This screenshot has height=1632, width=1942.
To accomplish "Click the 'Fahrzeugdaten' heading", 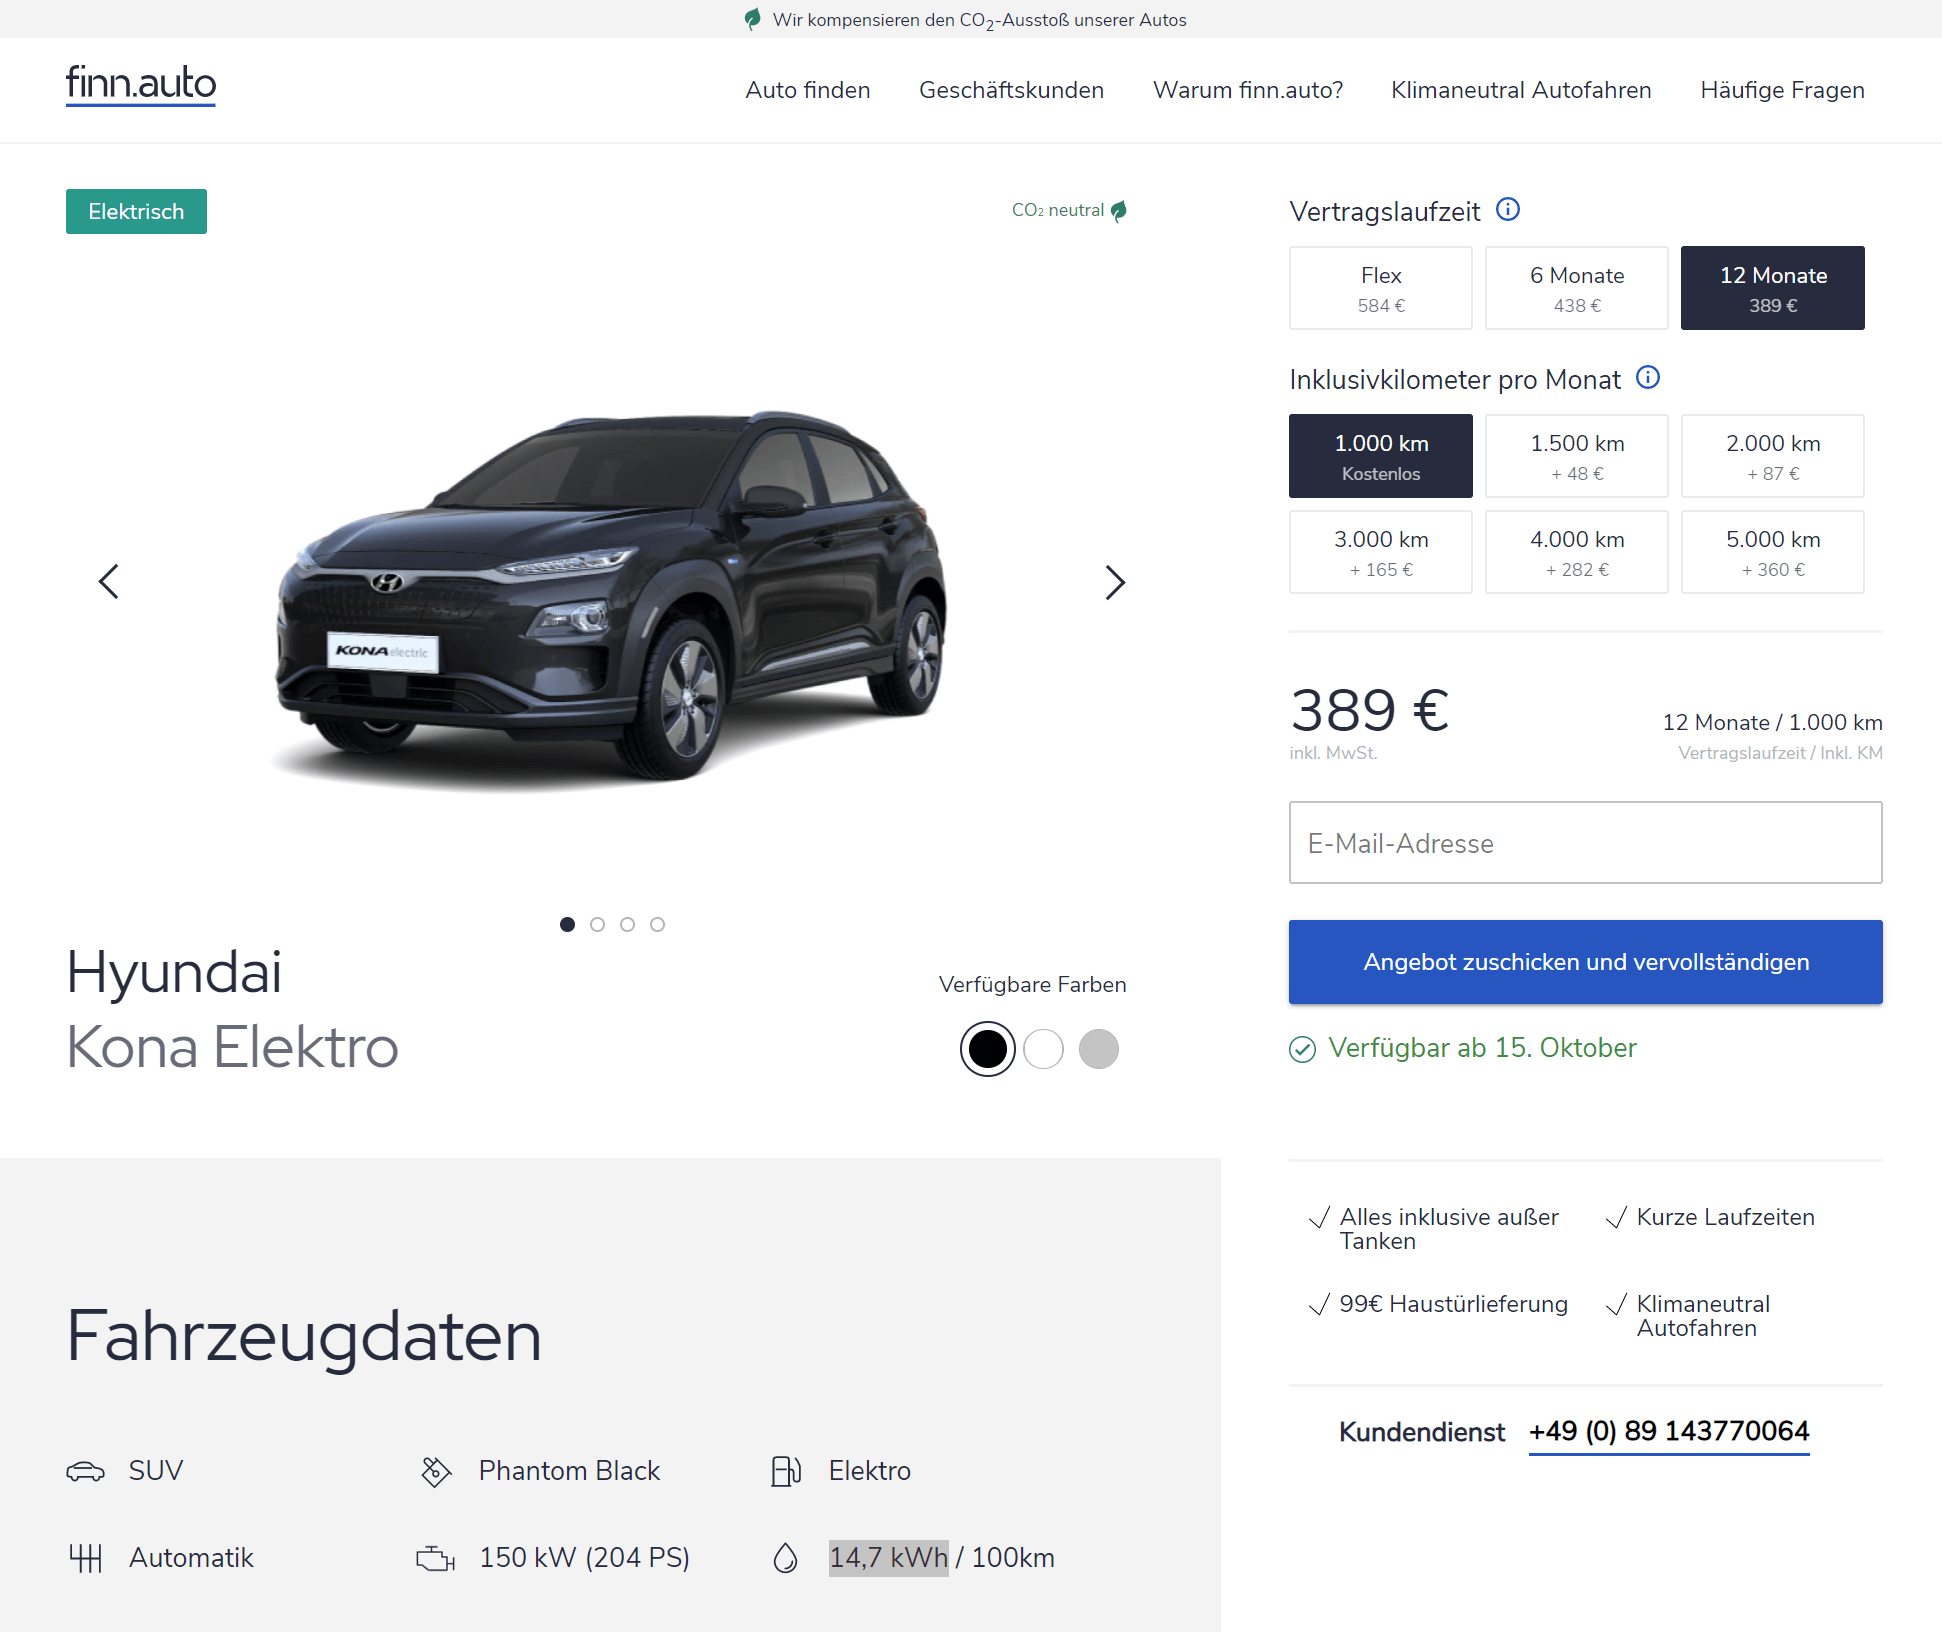I will pos(304,1337).
